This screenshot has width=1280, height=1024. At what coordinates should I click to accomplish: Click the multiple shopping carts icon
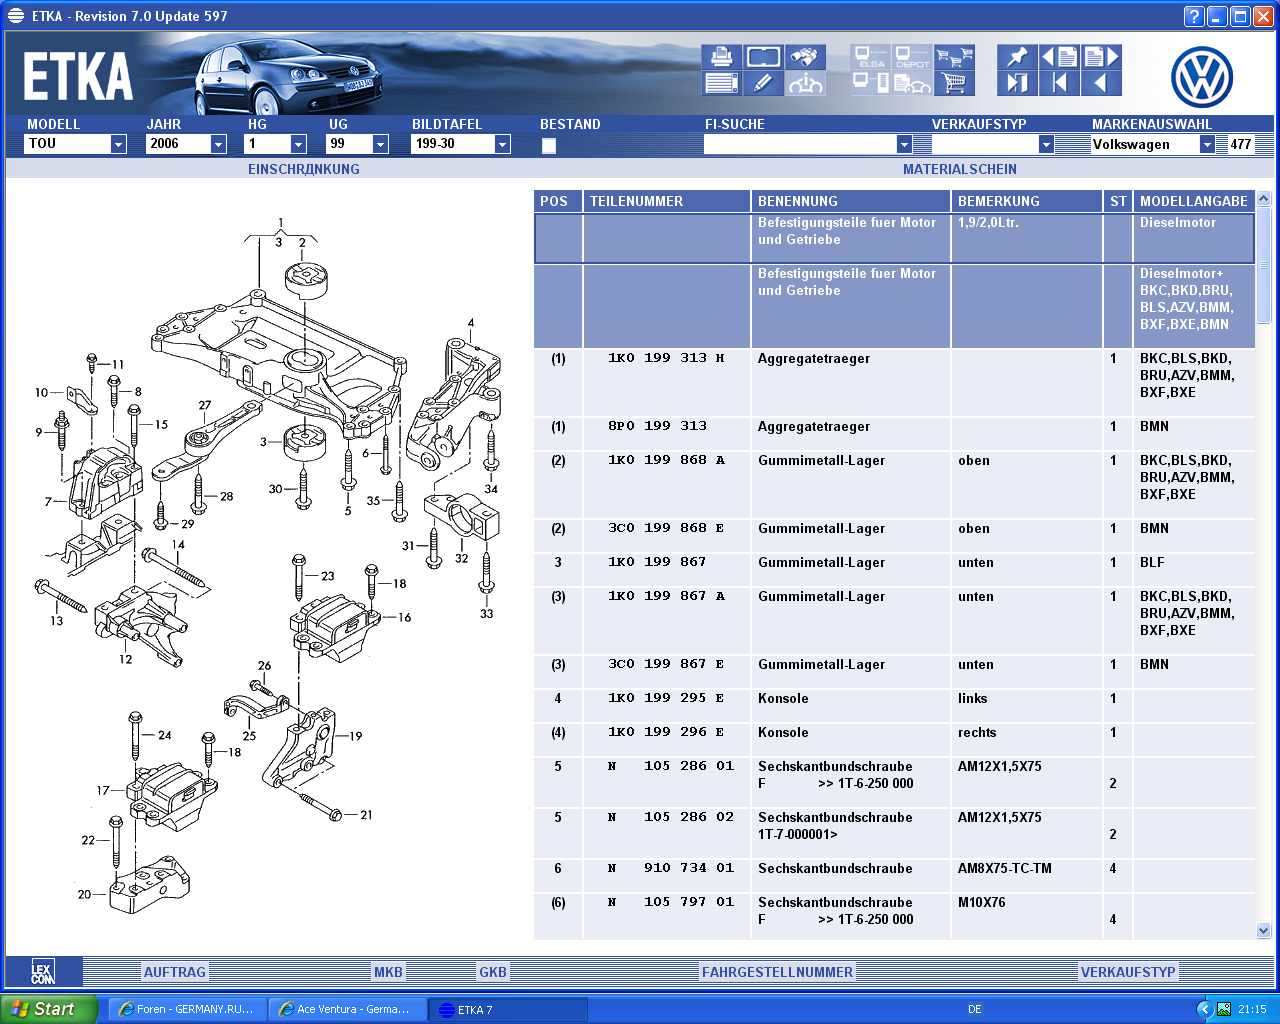[954, 57]
